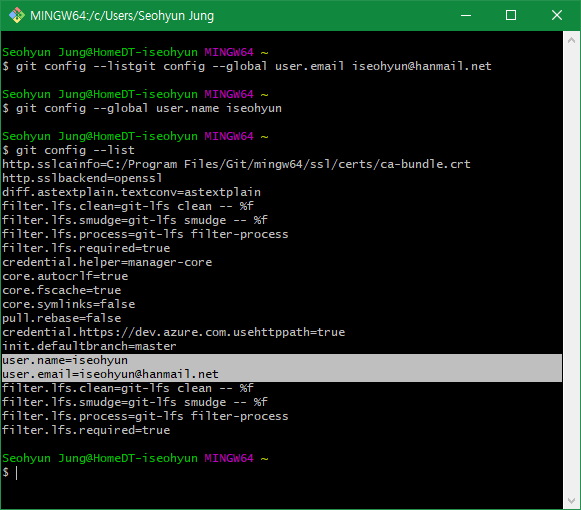Viewport: 581px width, 510px height.
Task: Click the Git Bash icon in title bar
Action: tap(17, 16)
